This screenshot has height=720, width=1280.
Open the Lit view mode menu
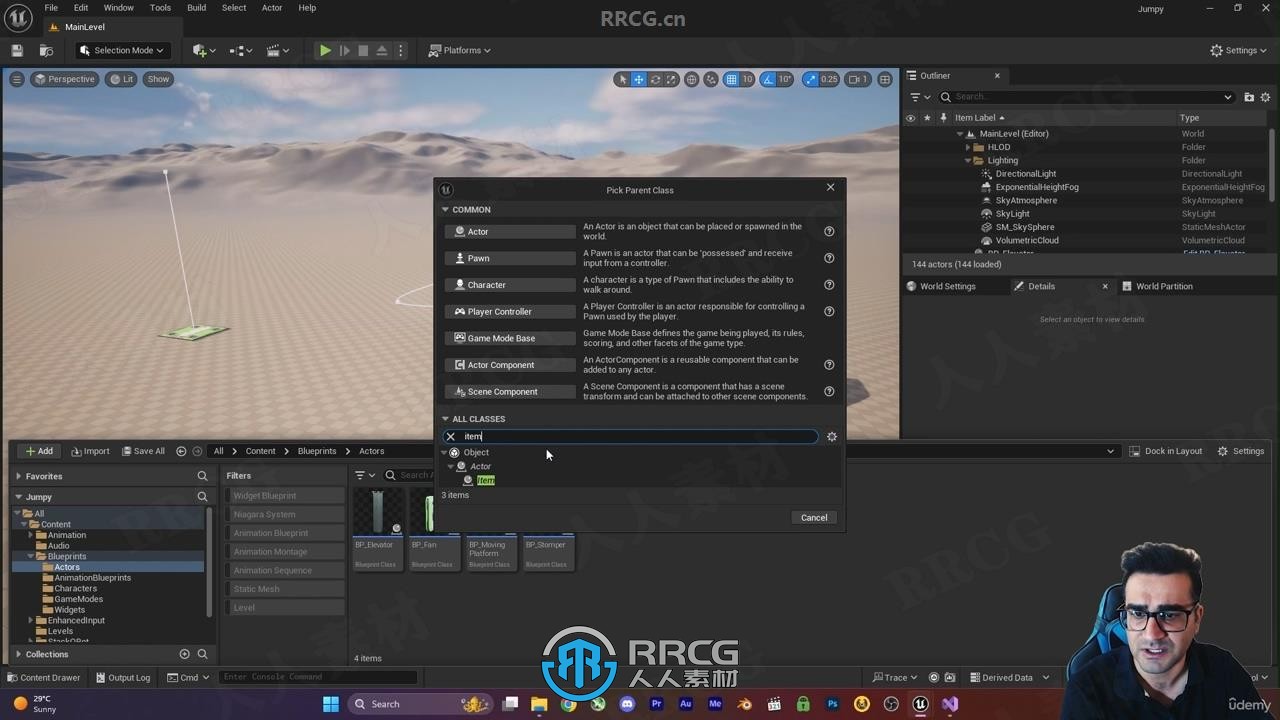point(122,79)
